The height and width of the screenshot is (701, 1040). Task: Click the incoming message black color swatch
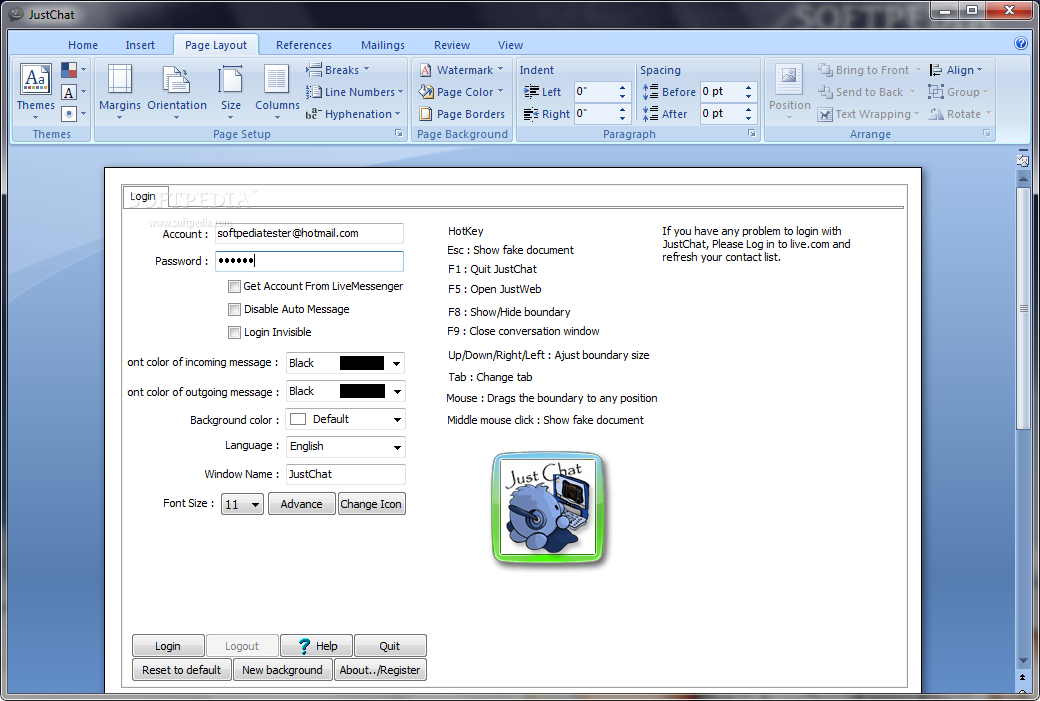pyautogui.click(x=362, y=363)
